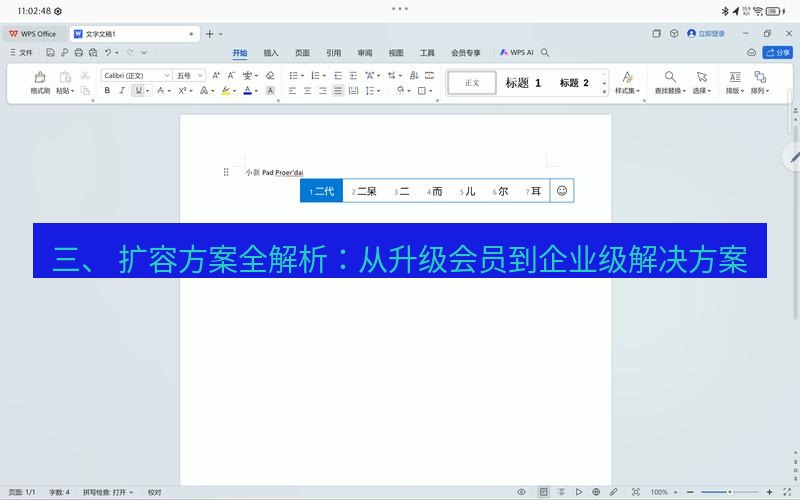The width and height of the screenshot is (800, 500).
Task: Toggle left text alignment
Action: pos(292,91)
